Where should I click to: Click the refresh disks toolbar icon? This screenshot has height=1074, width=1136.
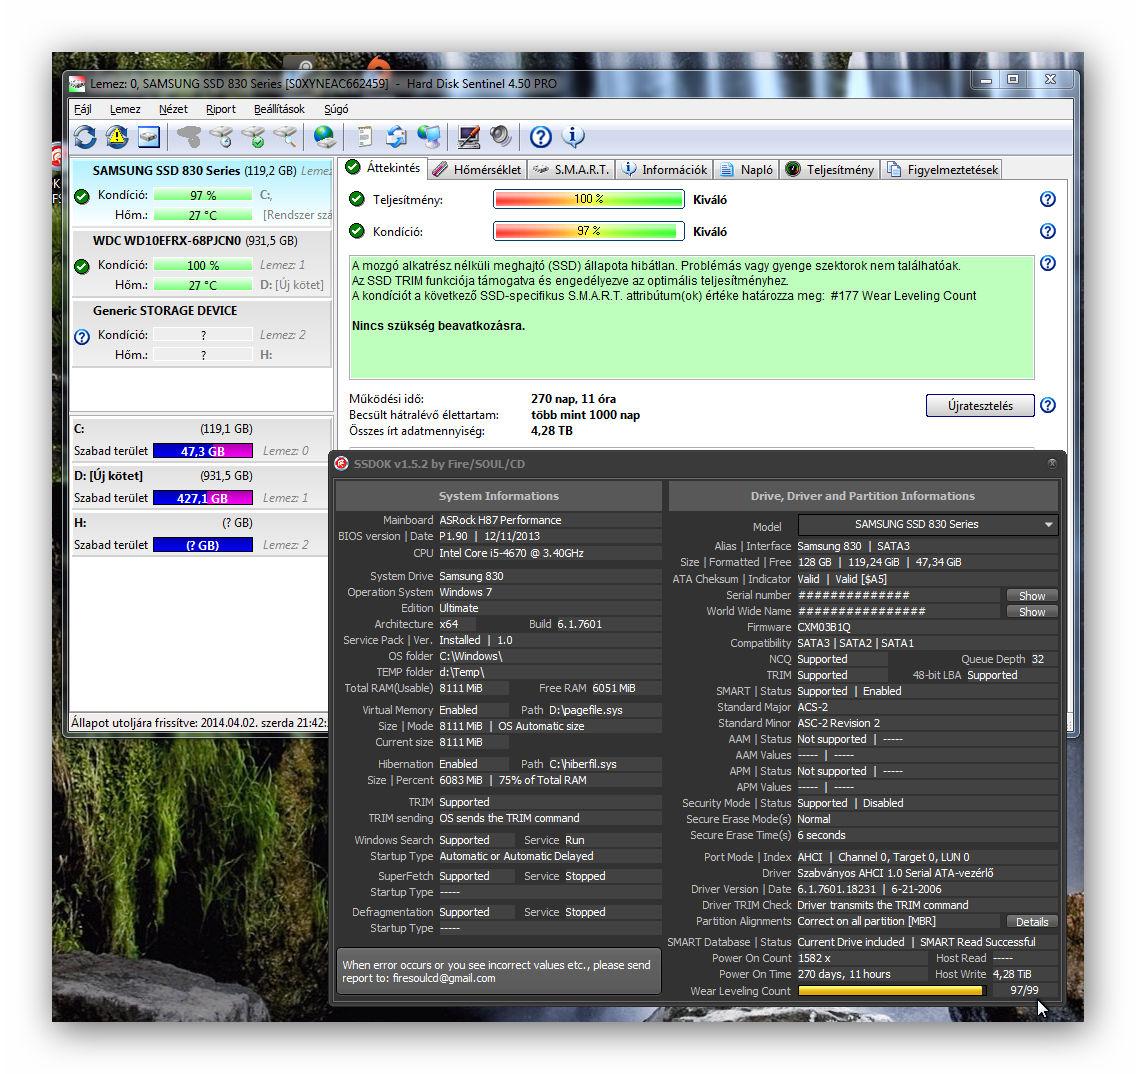[85, 136]
